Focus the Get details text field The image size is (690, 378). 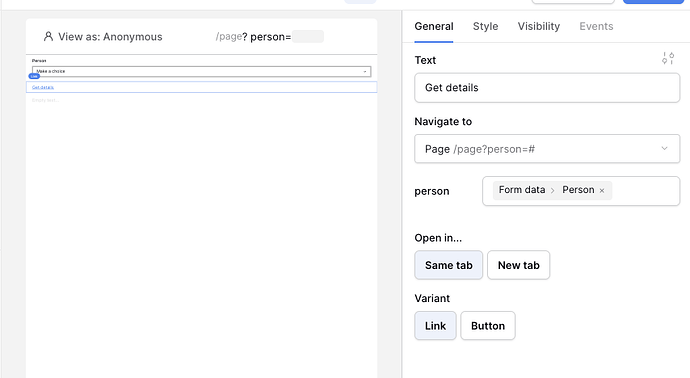[x=547, y=88]
